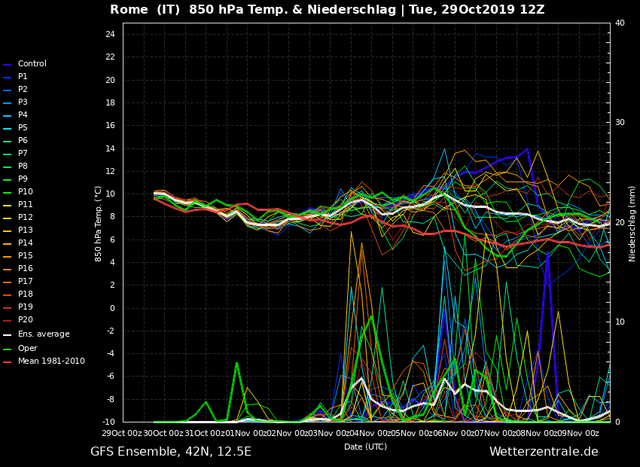Click the 850 hPa Temp. axis label
The width and height of the screenshot is (640, 467).
(98, 224)
